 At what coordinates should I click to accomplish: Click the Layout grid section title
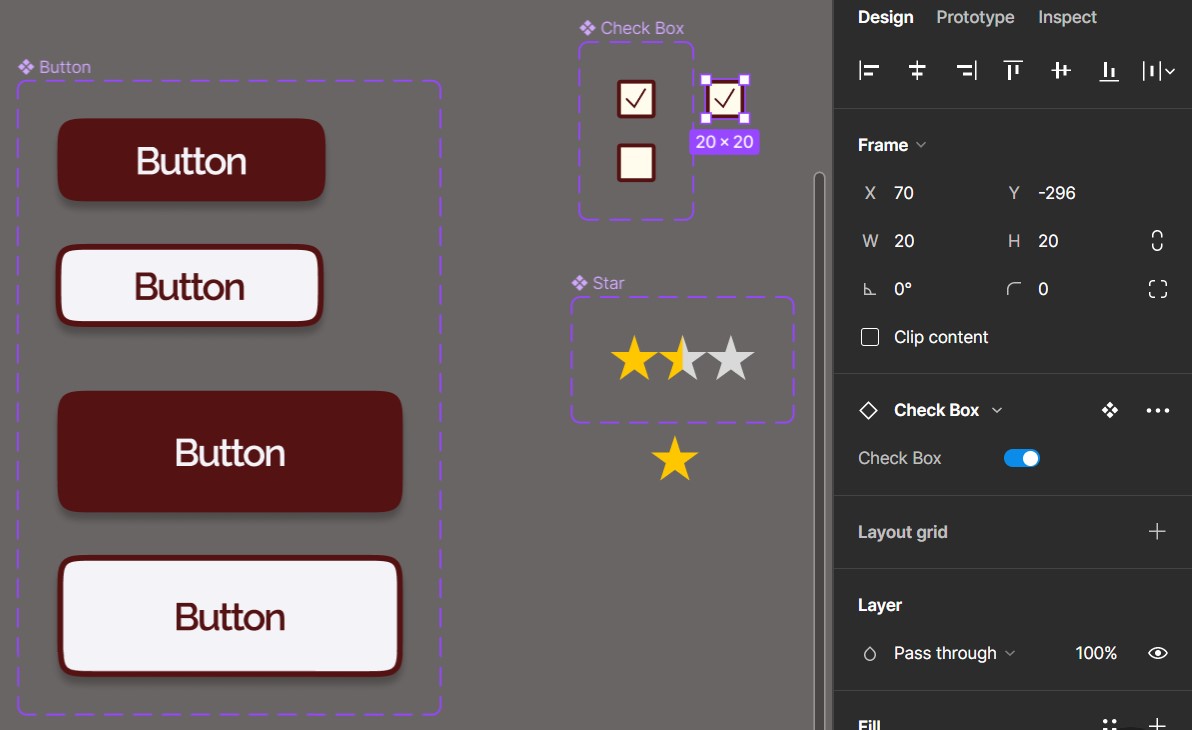(902, 532)
